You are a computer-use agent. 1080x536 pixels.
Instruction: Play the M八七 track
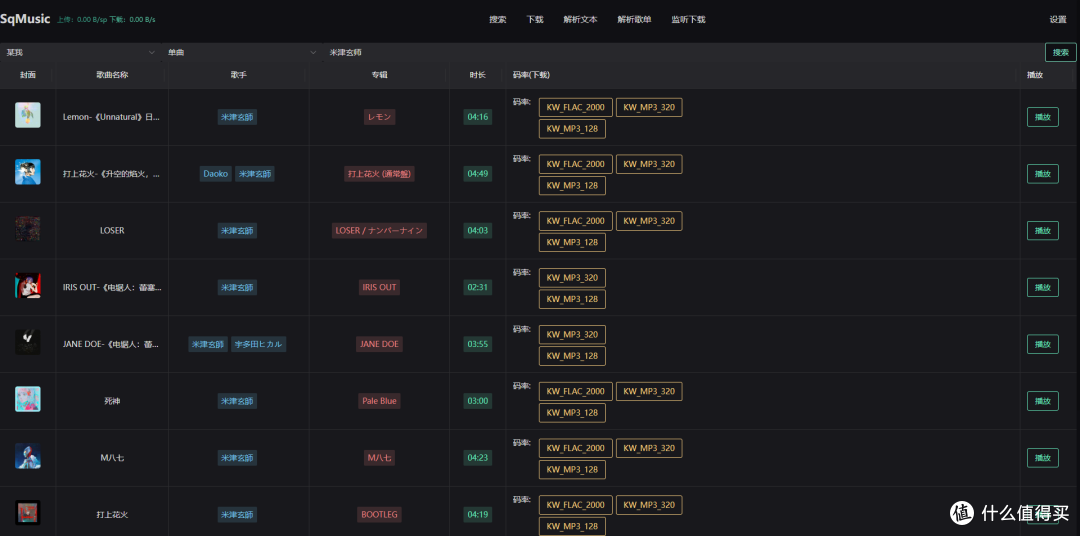1043,457
